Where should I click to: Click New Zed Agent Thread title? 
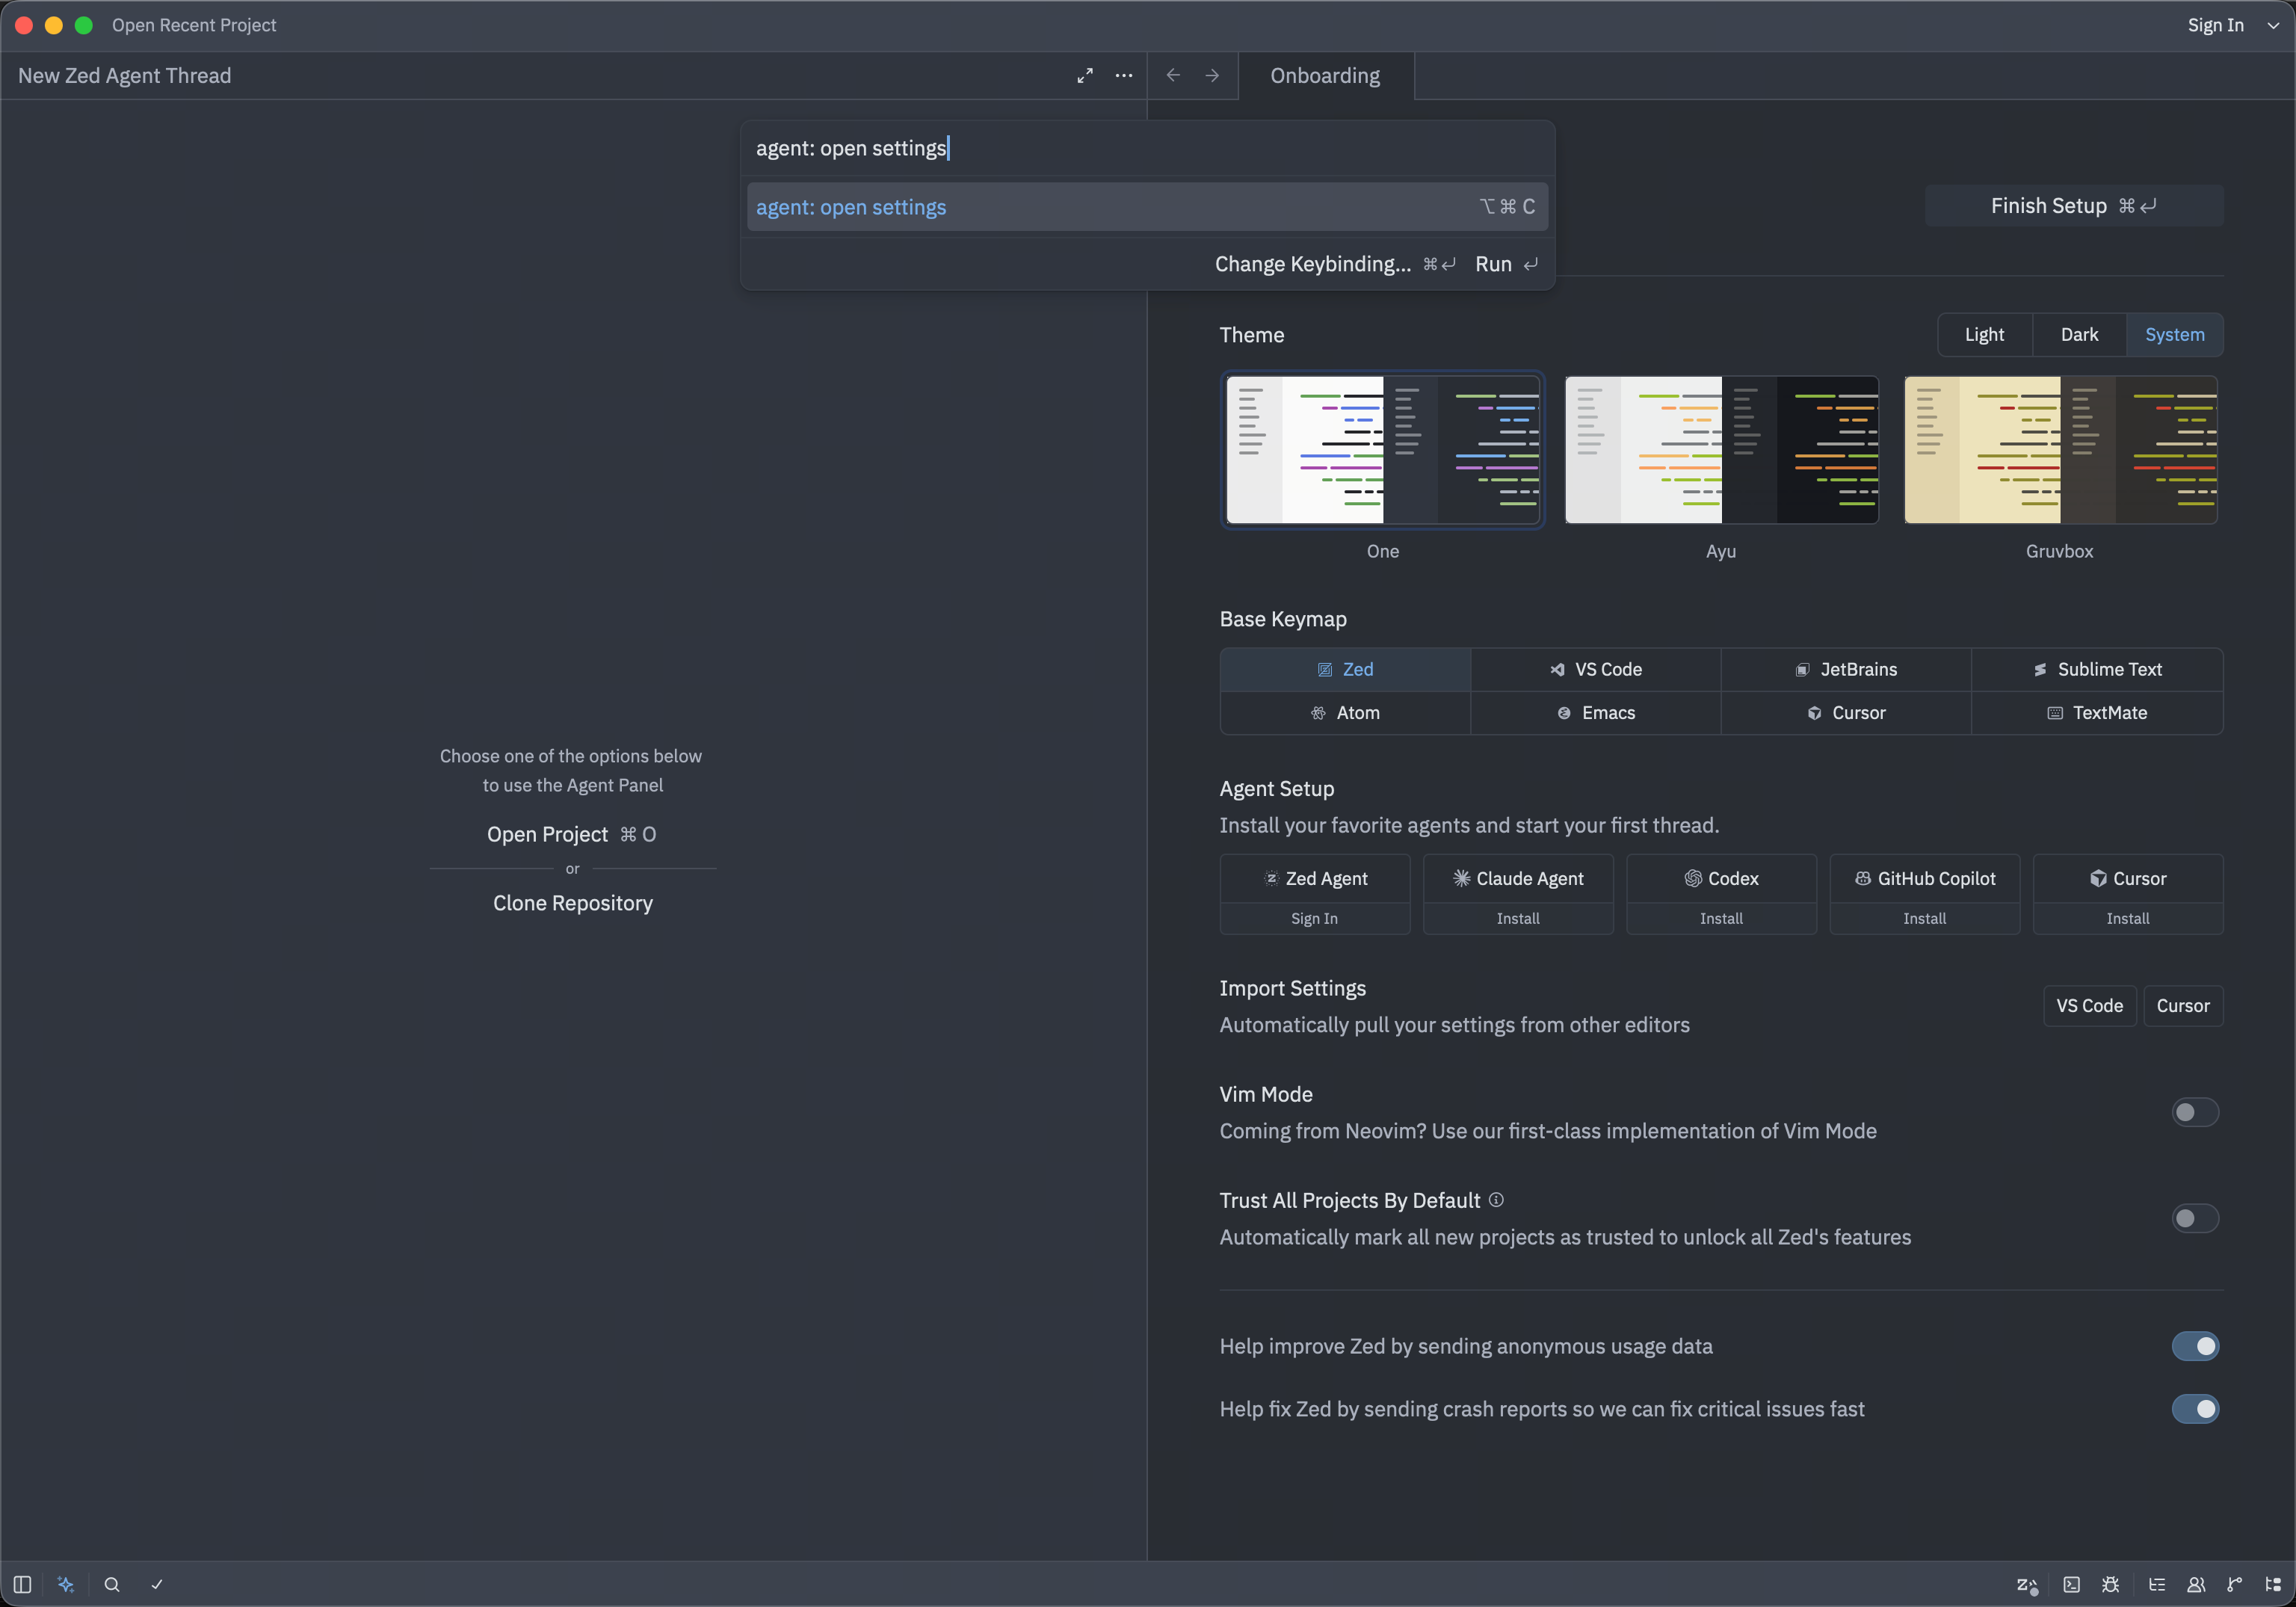[125, 76]
